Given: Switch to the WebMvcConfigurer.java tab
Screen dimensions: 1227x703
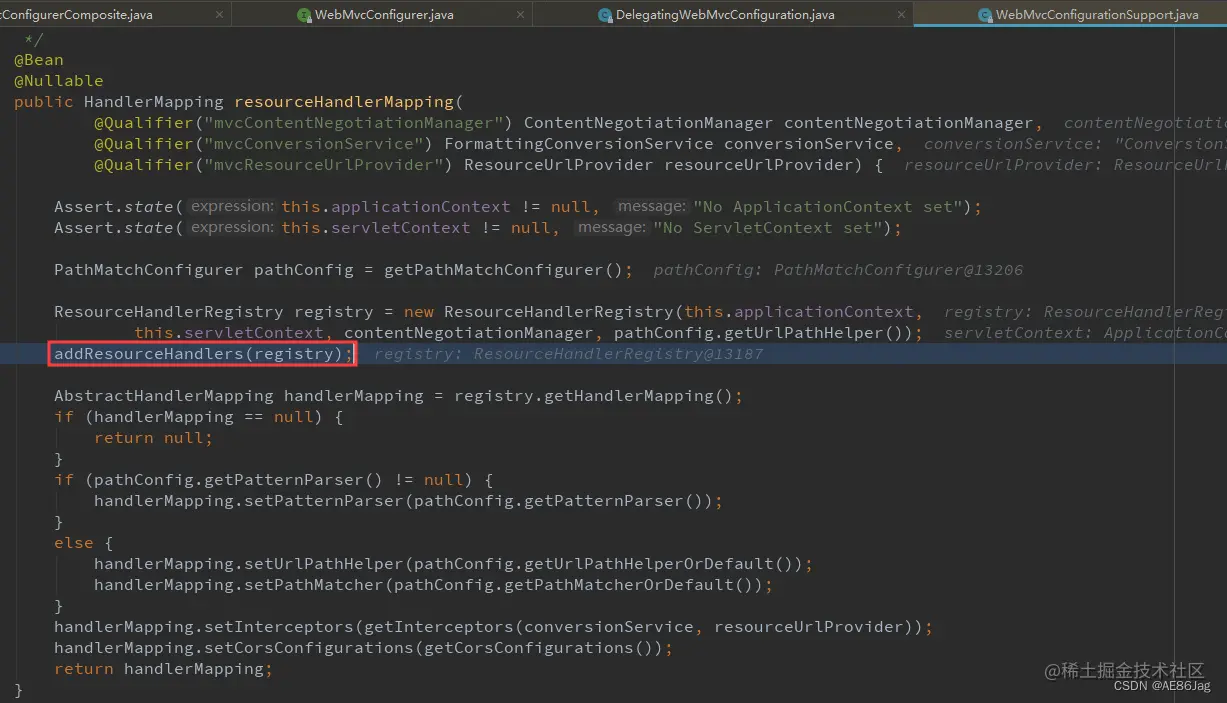Looking at the screenshot, I should click(384, 15).
